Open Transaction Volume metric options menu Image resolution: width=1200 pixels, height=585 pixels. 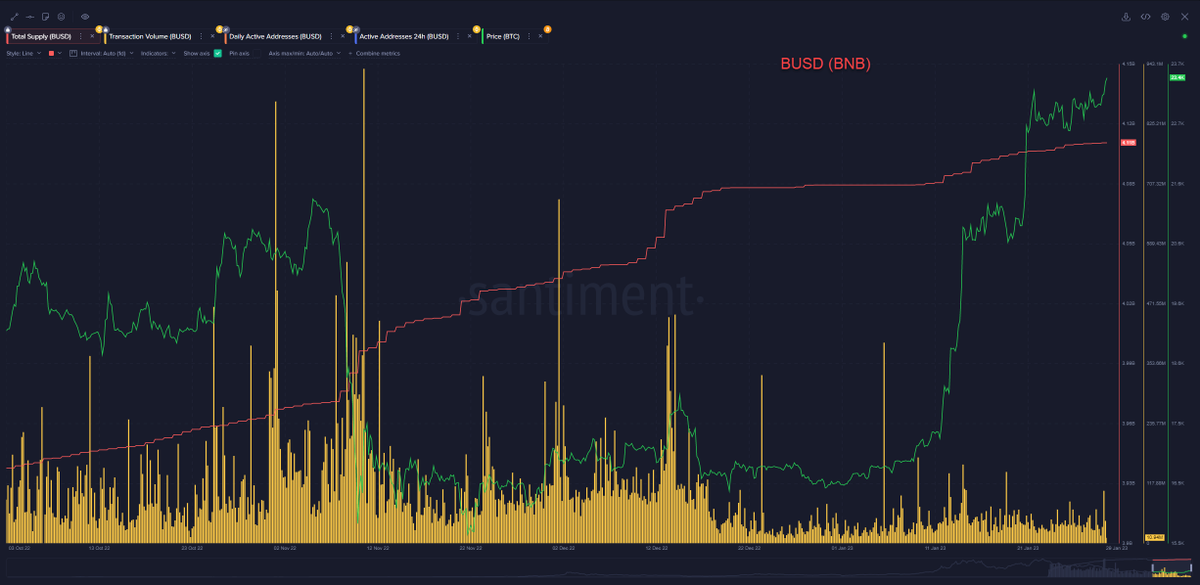(x=201, y=36)
